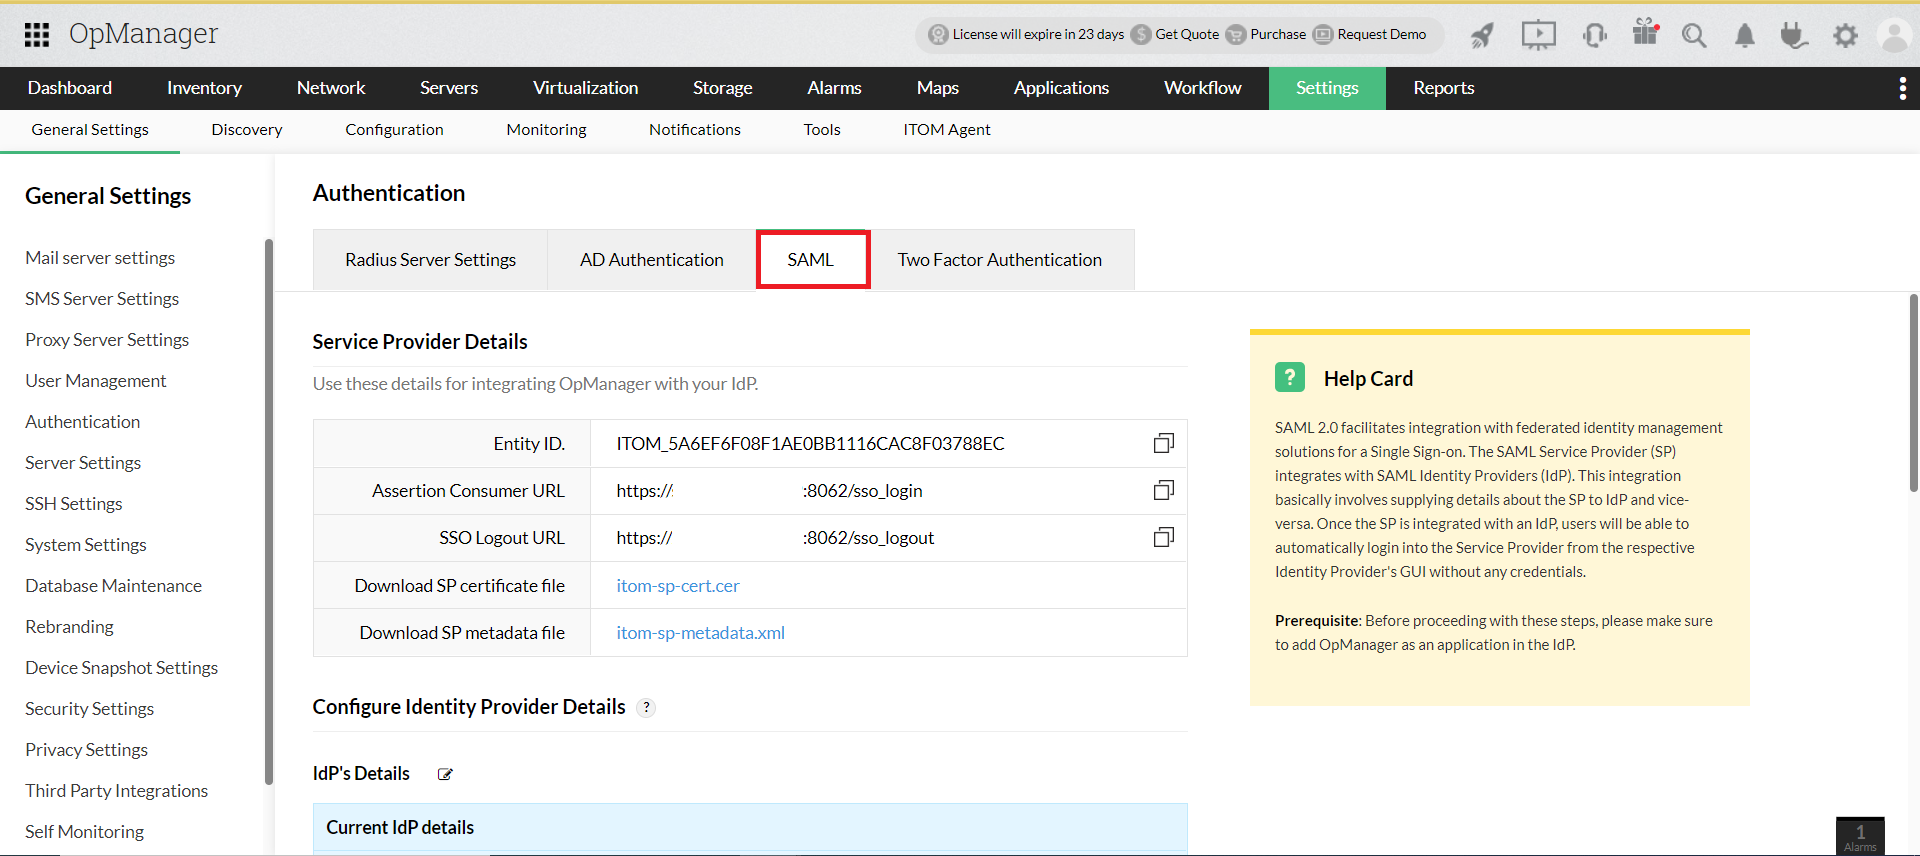Open Server Settings in sidebar
This screenshot has height=856, width=1920.
coord(83,463)
